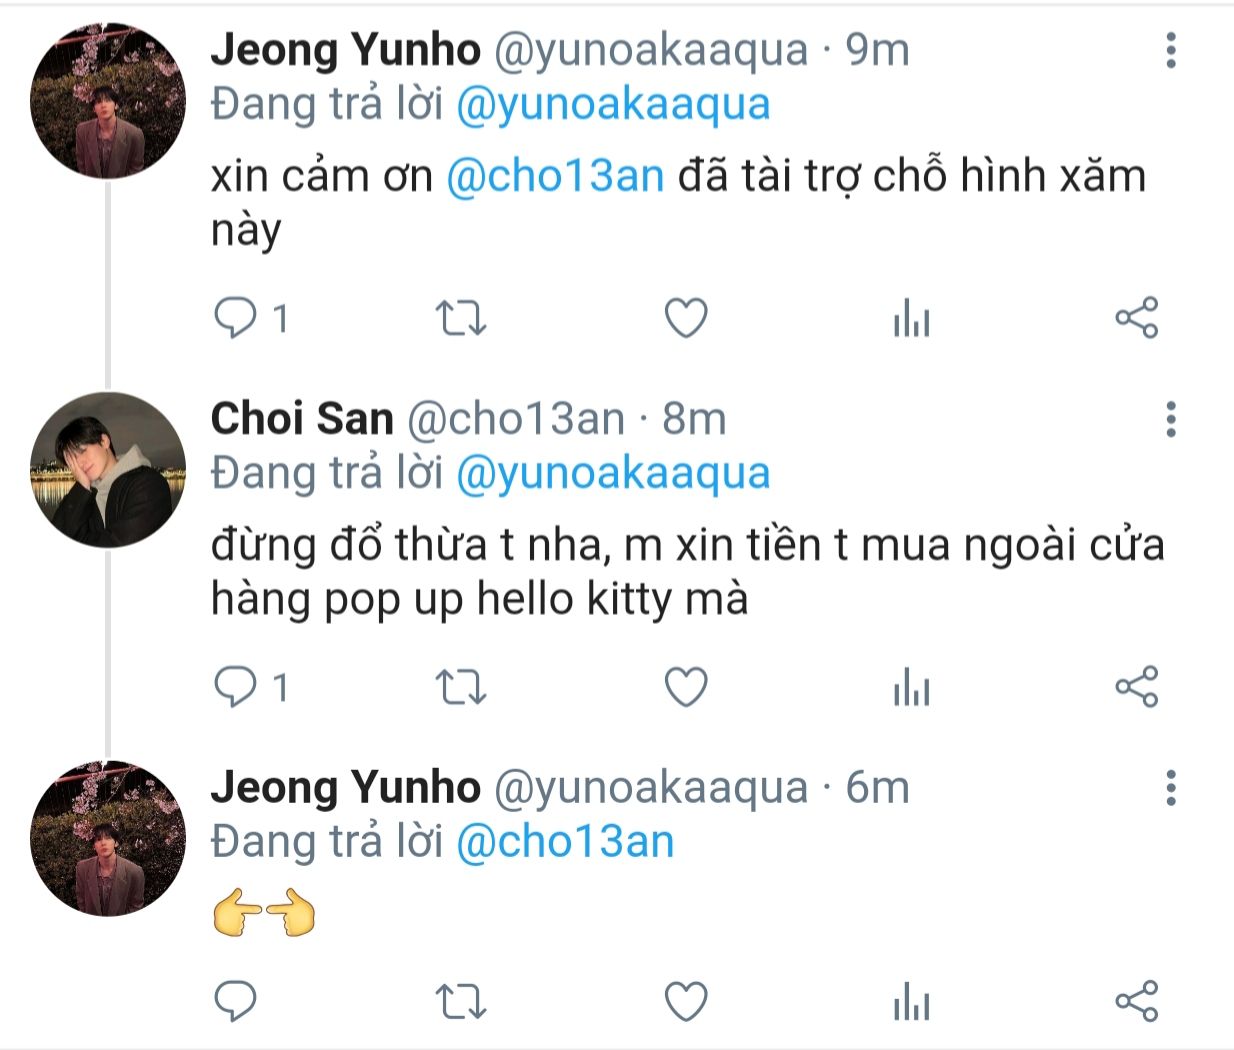The image size is (1234, 1050).
Task: Share Jeong Yunho's 9m tweet
Action: [x=1136, y=319]
